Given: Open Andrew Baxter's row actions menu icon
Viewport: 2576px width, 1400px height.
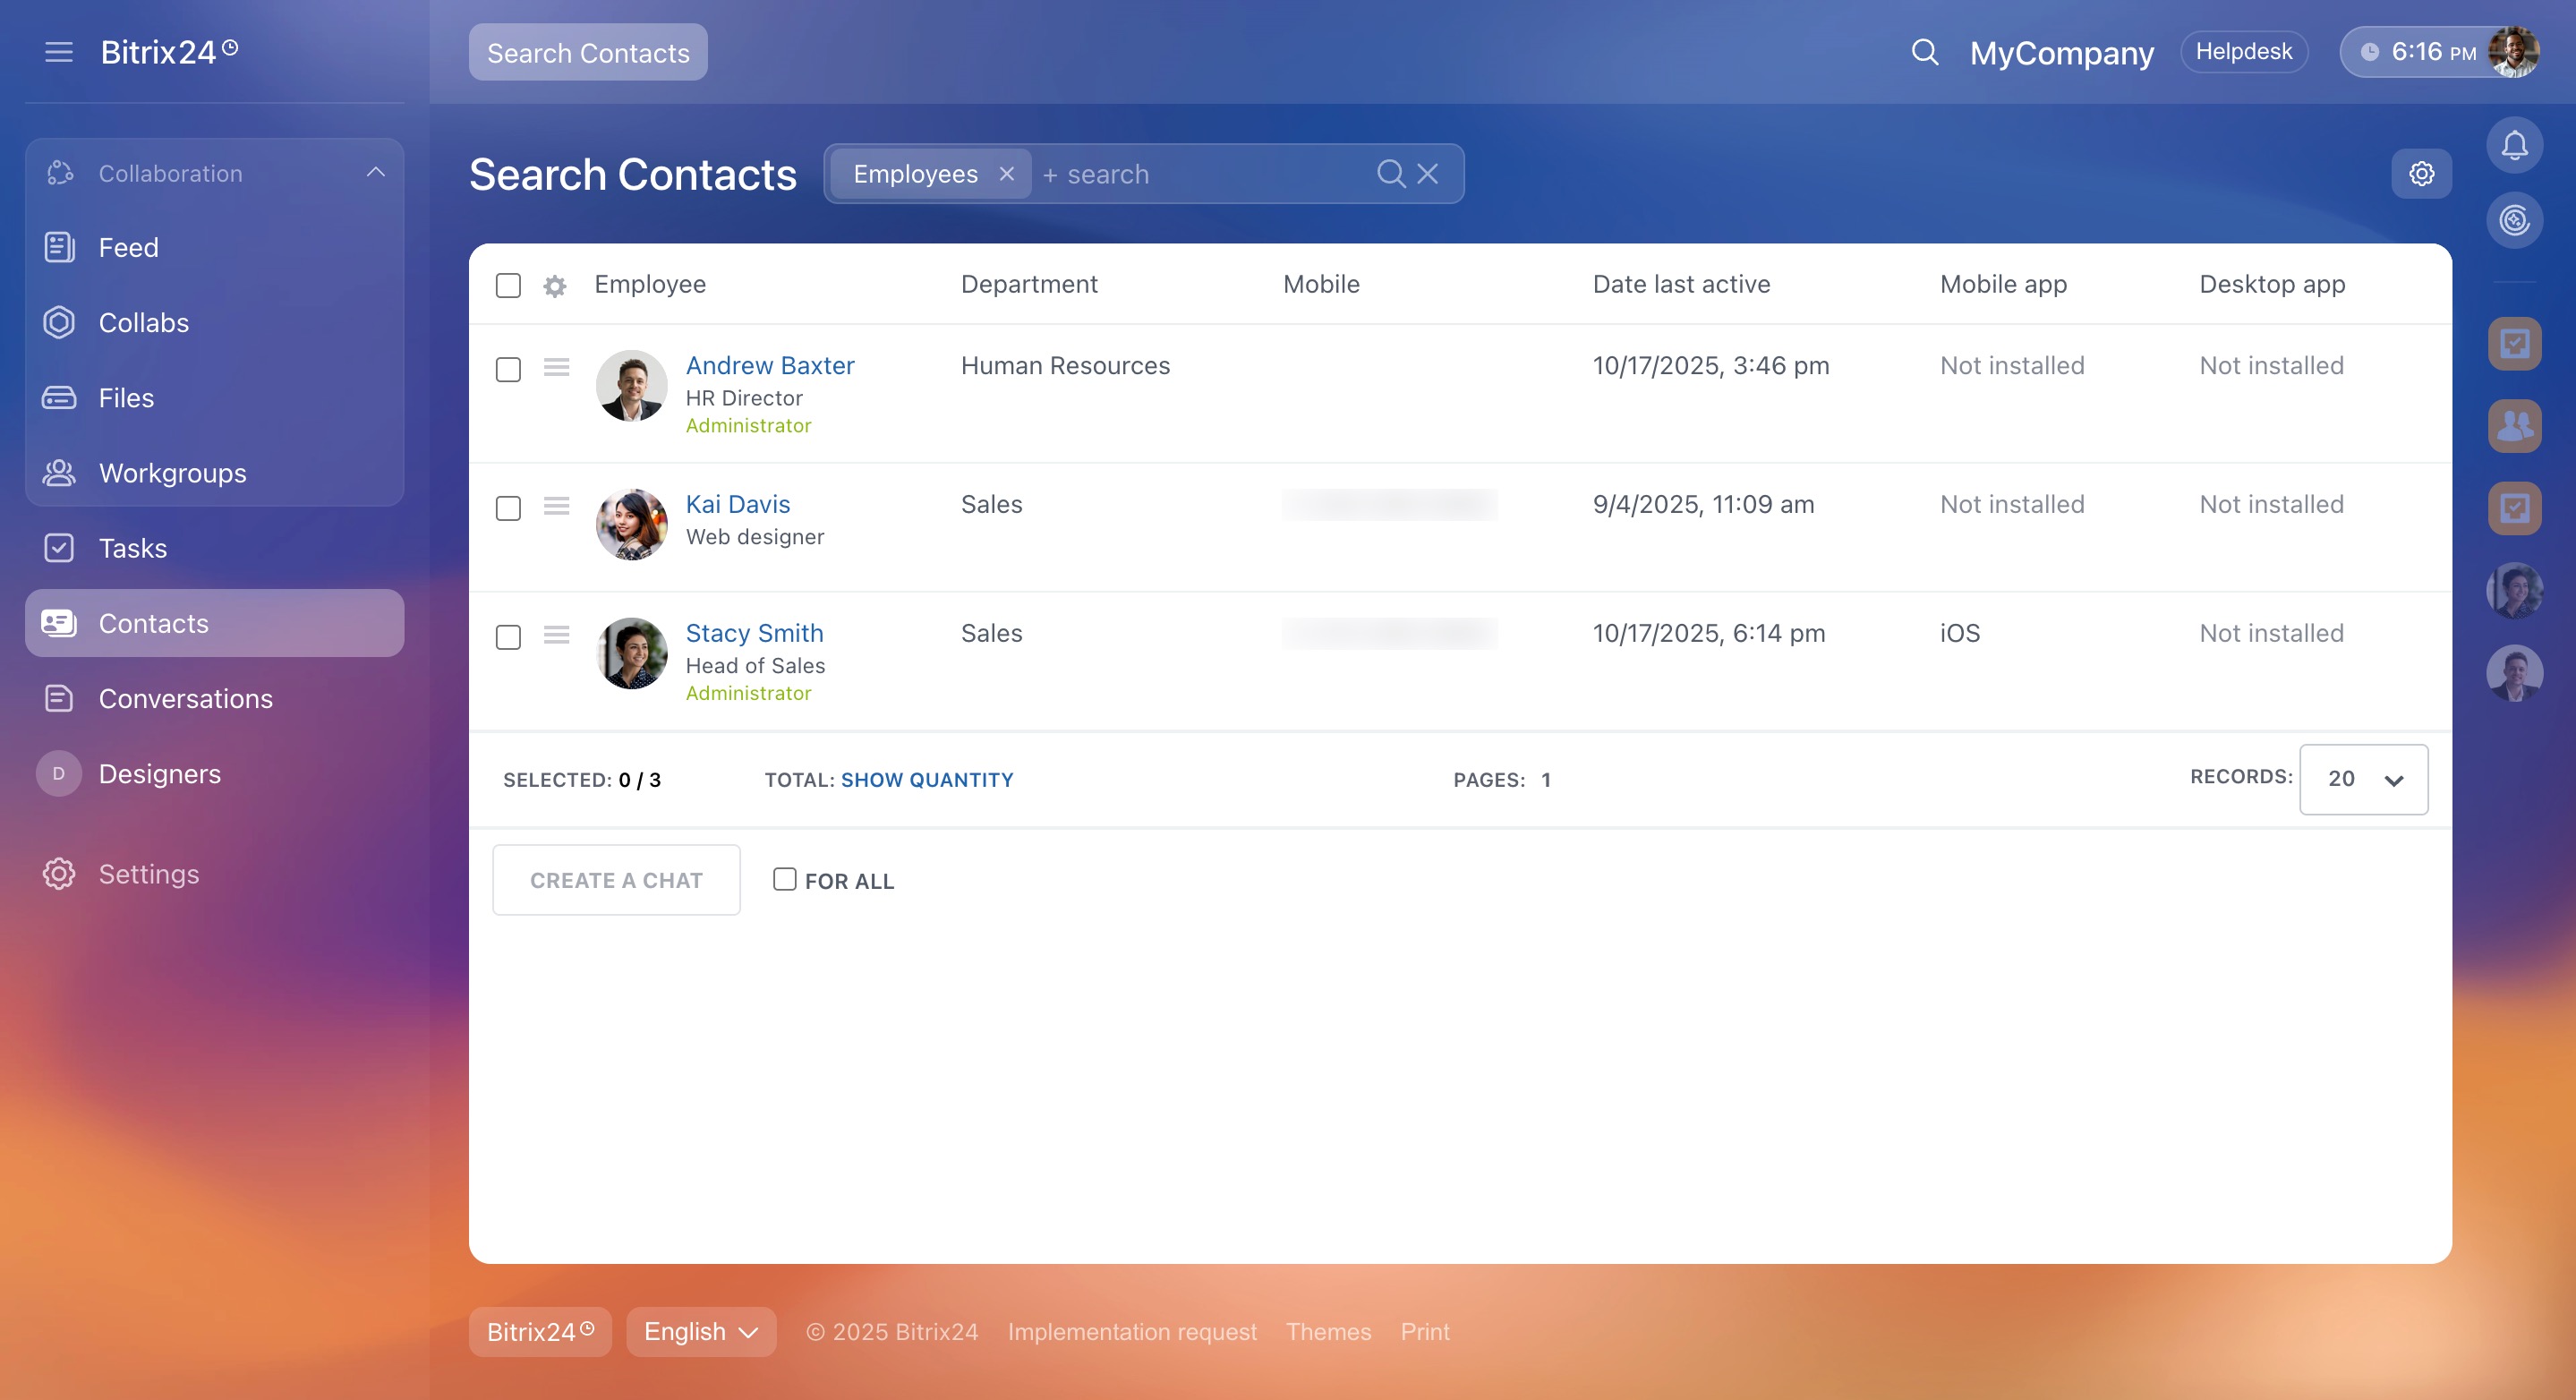Looking at the screenshot, I should coord(557,368).
